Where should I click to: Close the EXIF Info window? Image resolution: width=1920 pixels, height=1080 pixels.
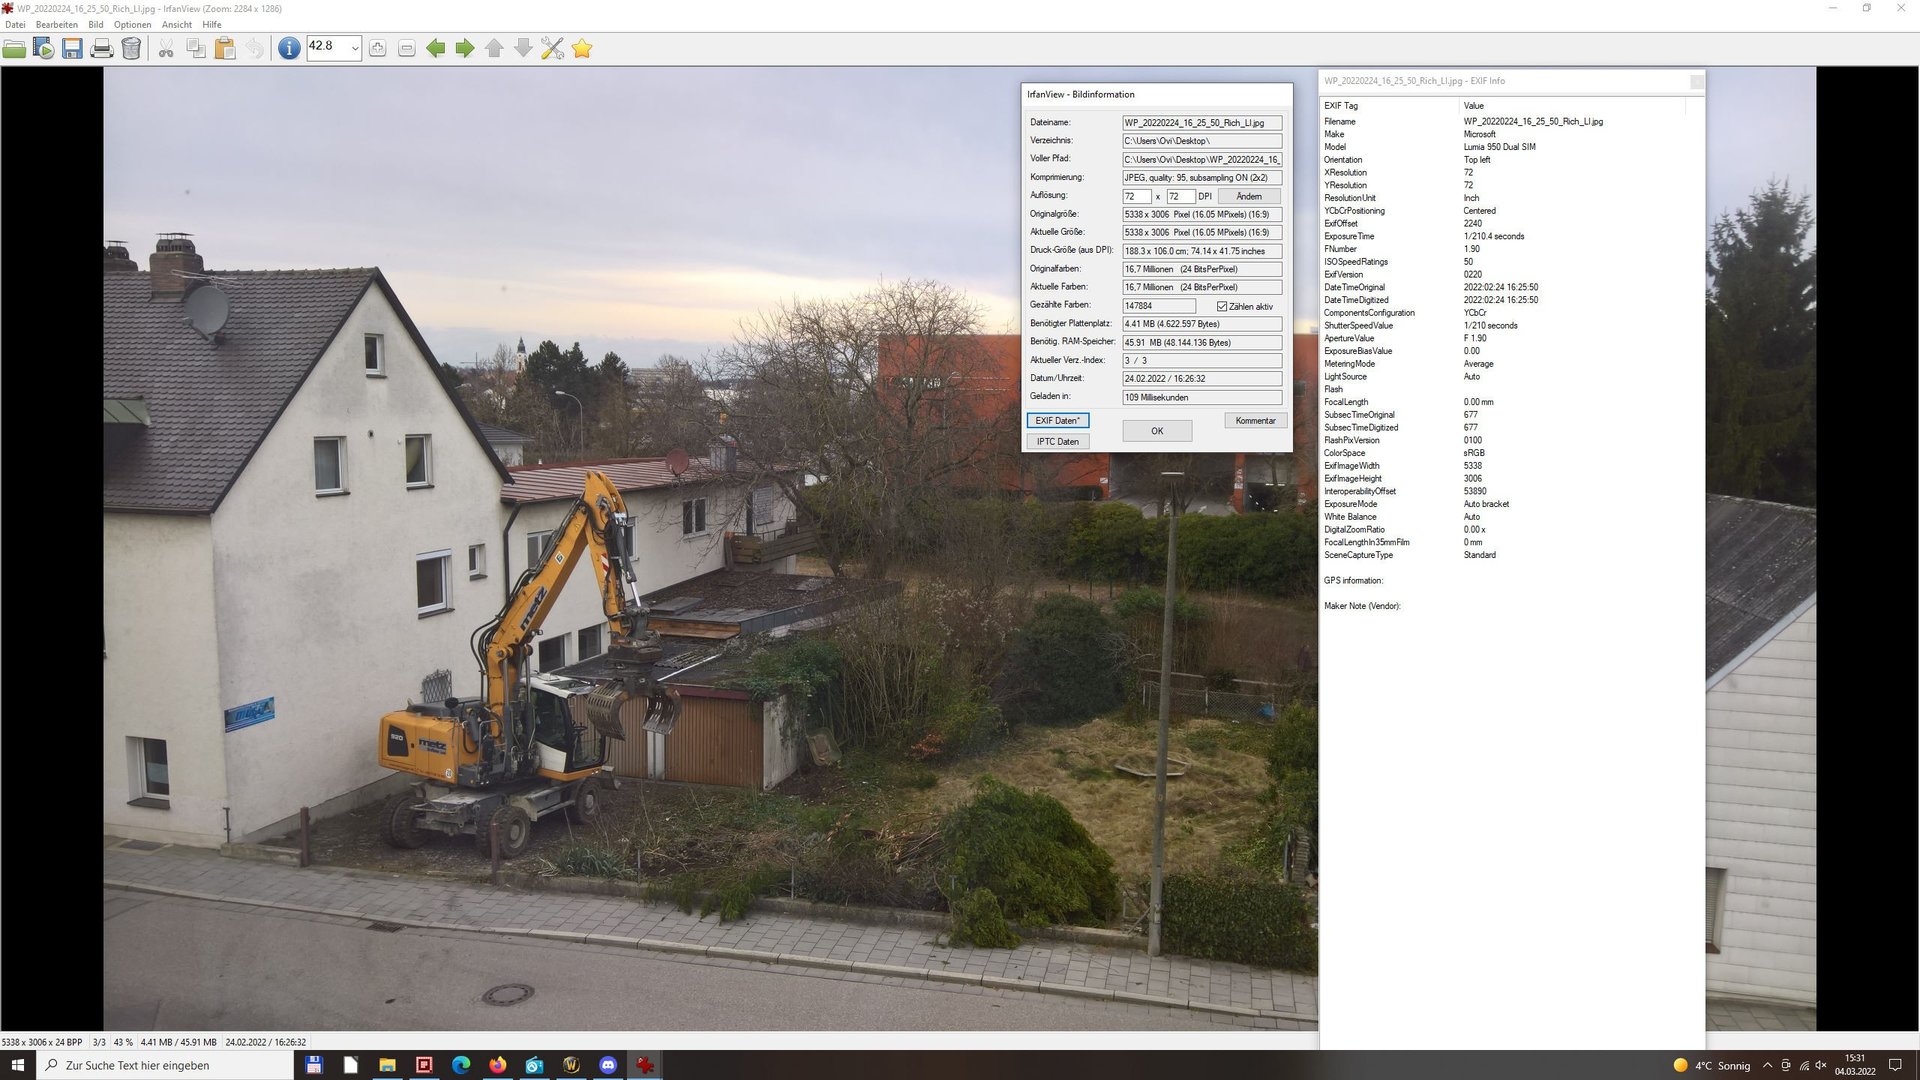pyautogui.click(x=1696, y=81)
